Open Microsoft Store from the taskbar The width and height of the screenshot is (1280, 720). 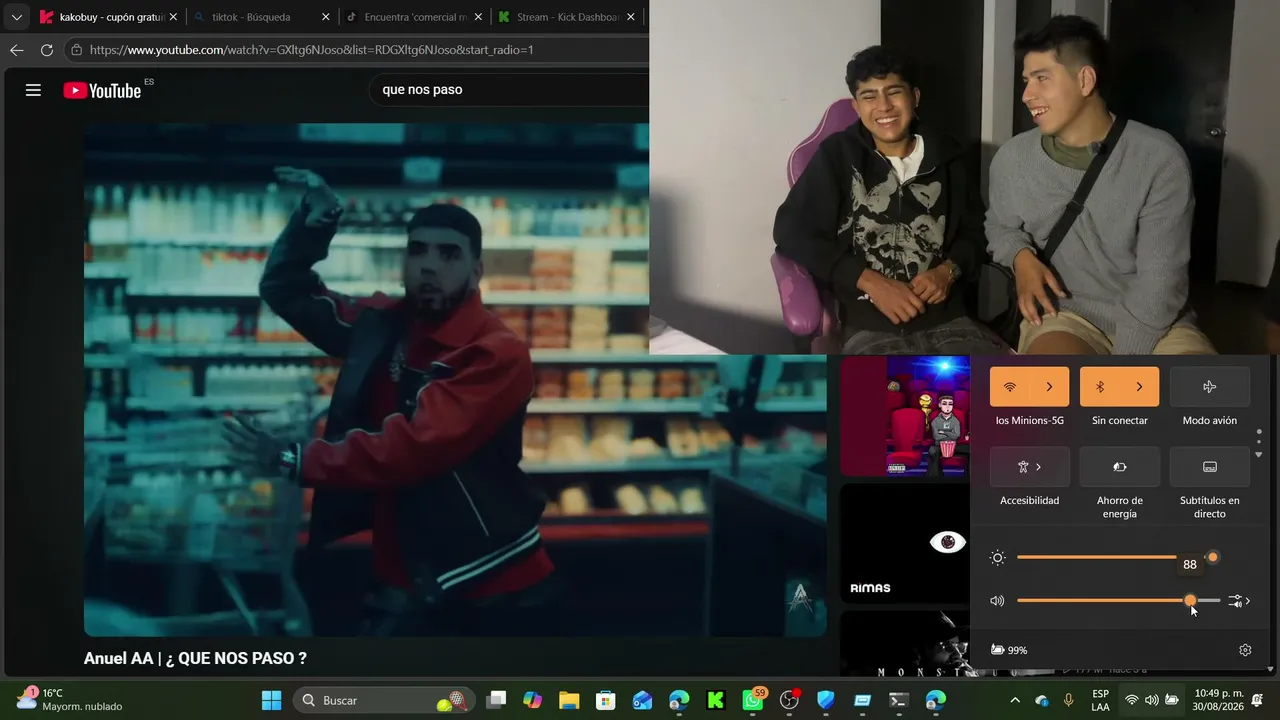pos(605,700)
